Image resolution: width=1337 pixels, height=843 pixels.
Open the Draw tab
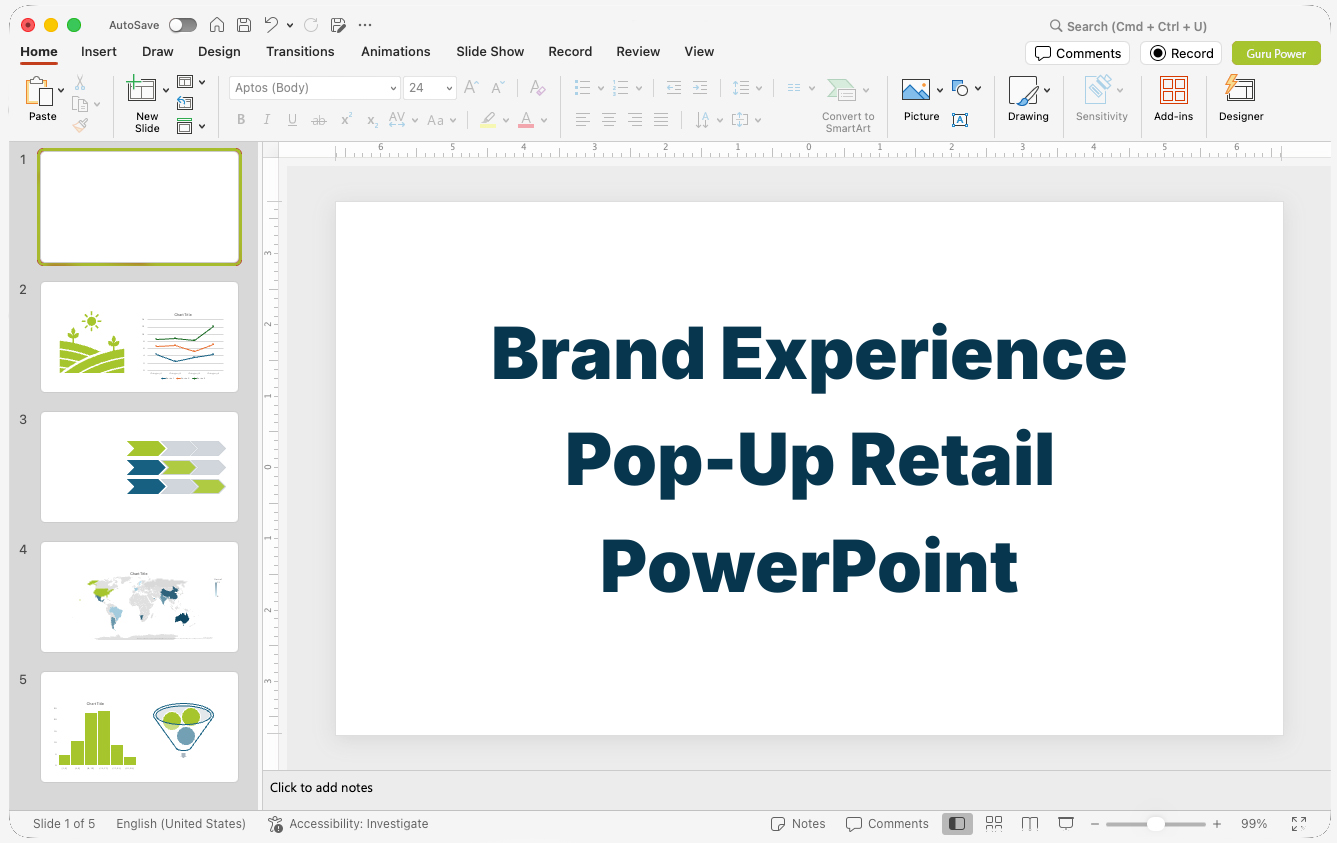[x=158, y=51]
